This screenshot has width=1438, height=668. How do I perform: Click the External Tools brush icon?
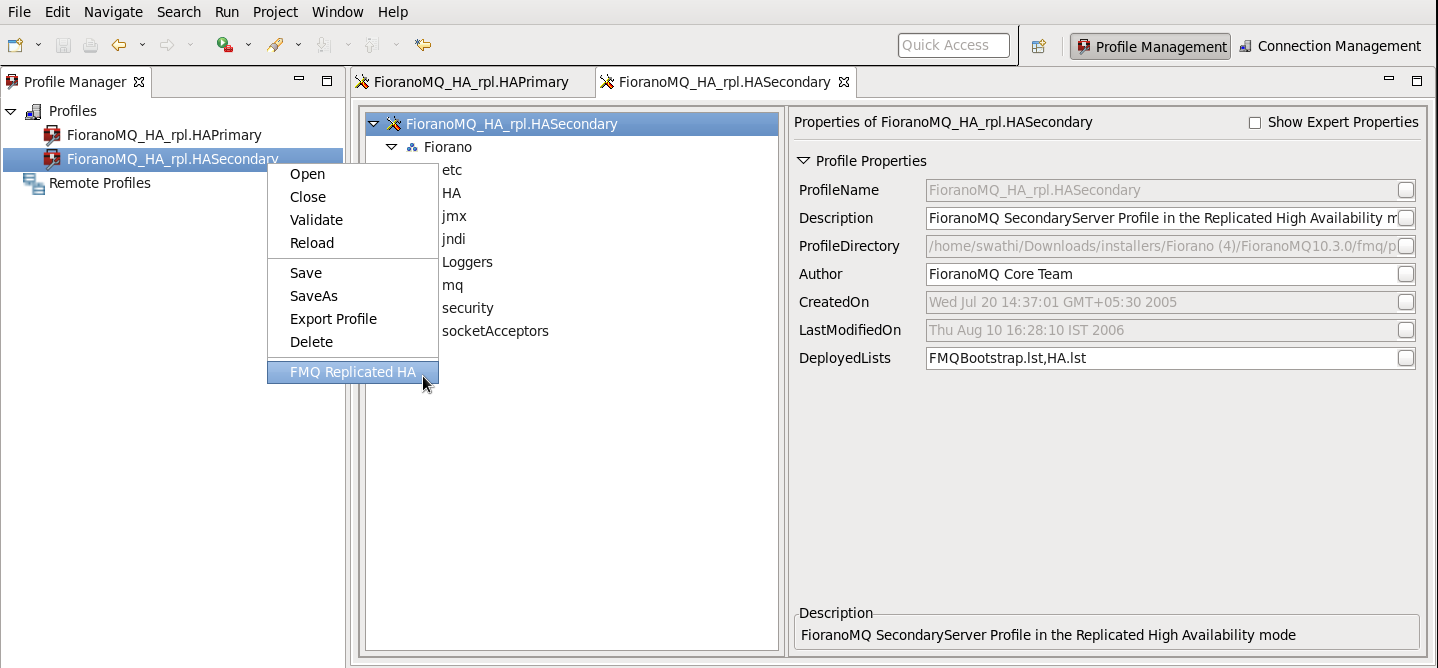click(275, 45)
